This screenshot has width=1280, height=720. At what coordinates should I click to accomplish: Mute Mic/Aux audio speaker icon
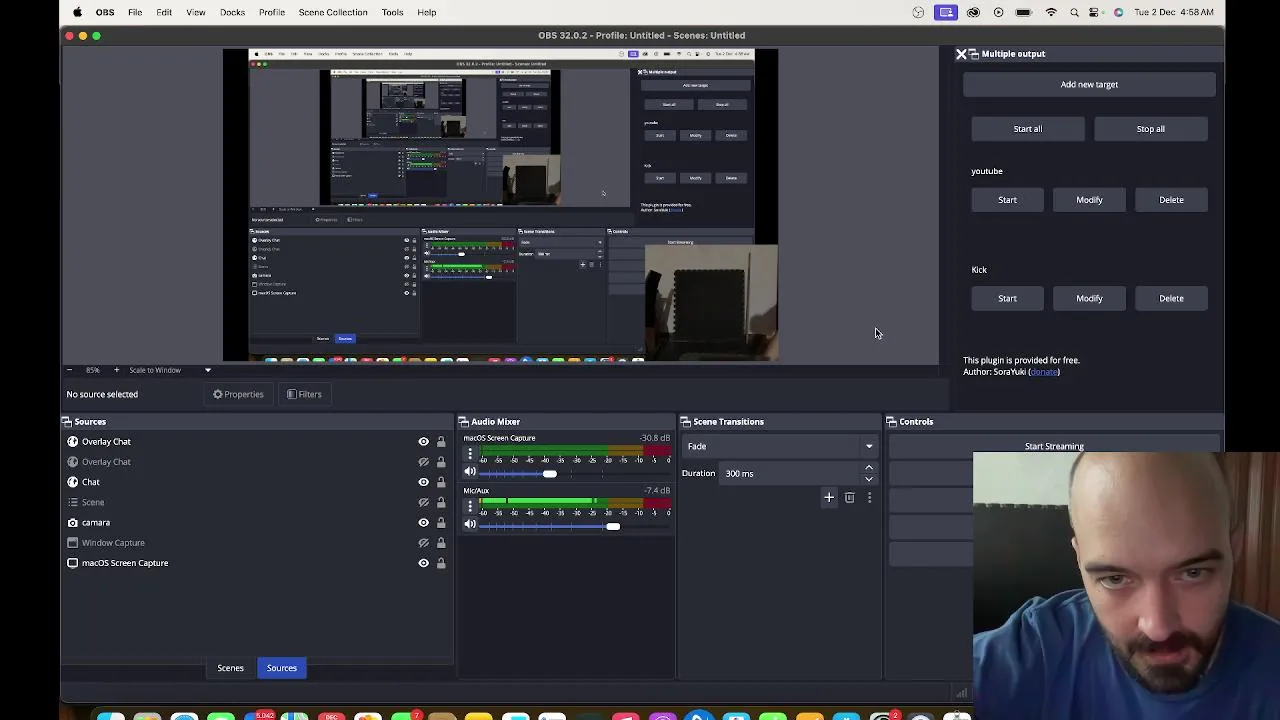(x=470, y=524)
